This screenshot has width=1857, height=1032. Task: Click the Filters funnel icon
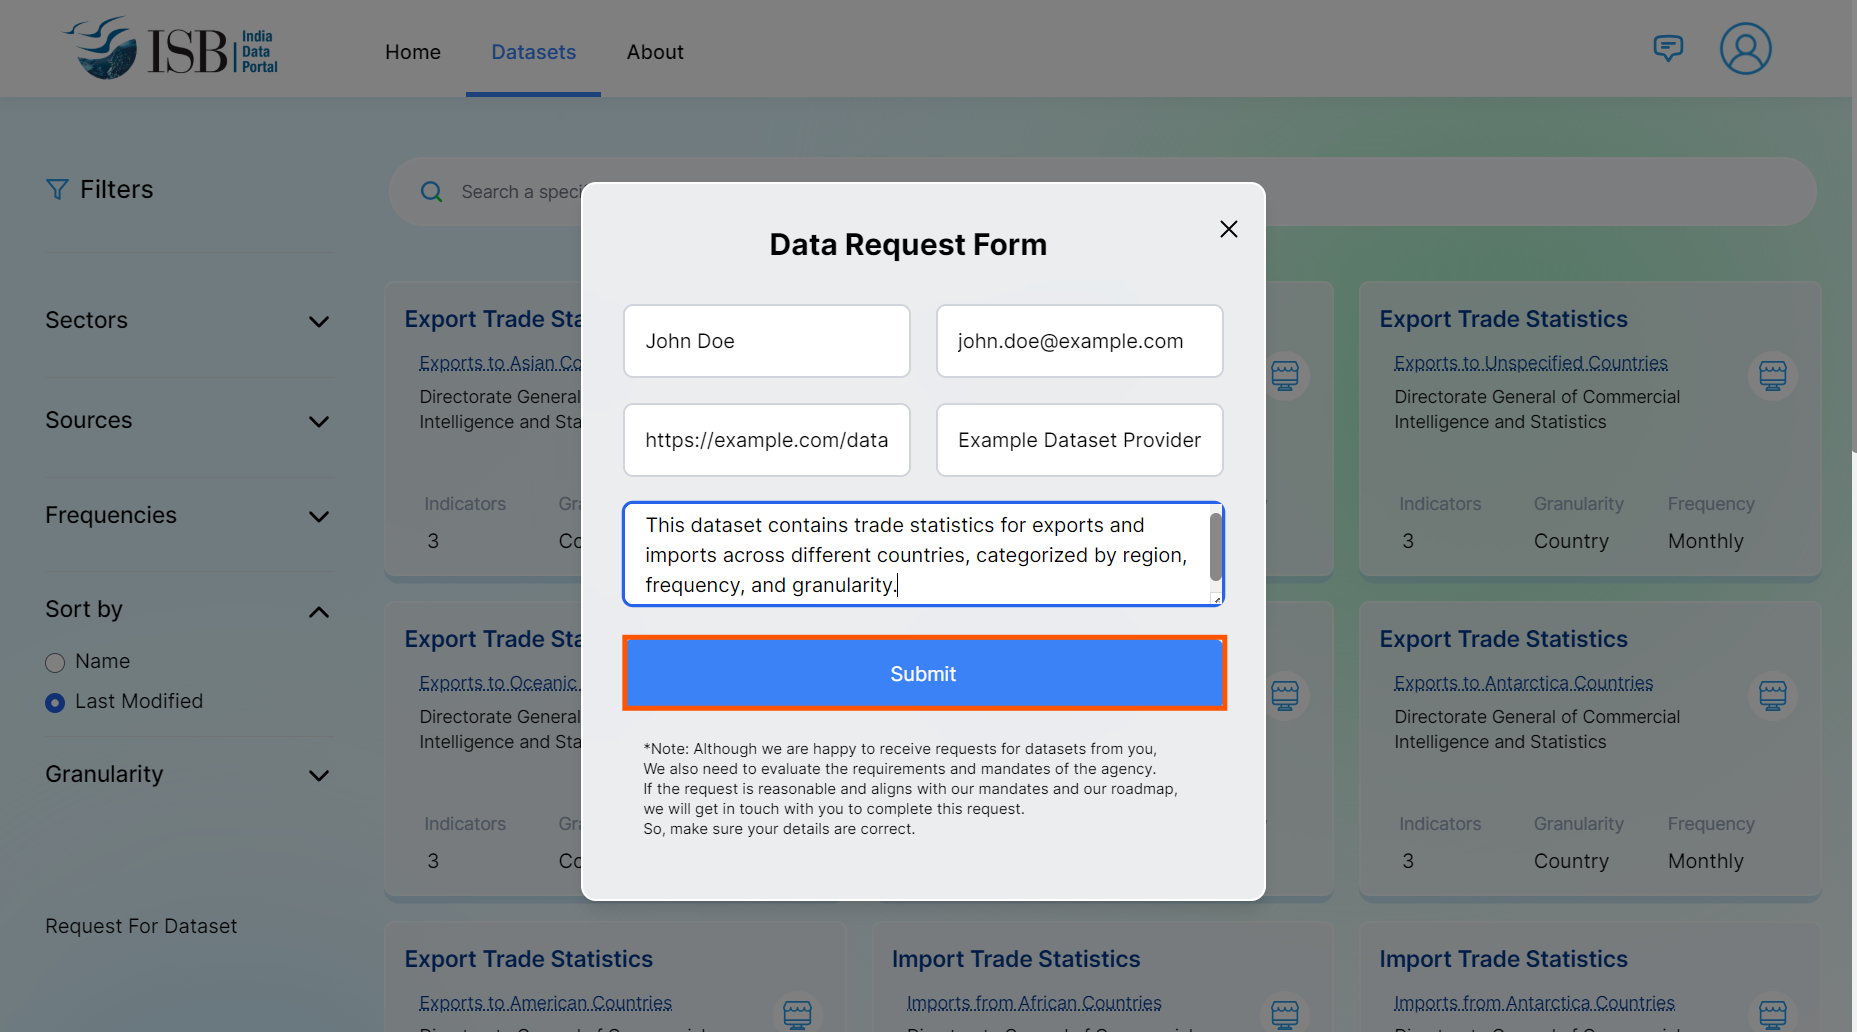57,190
